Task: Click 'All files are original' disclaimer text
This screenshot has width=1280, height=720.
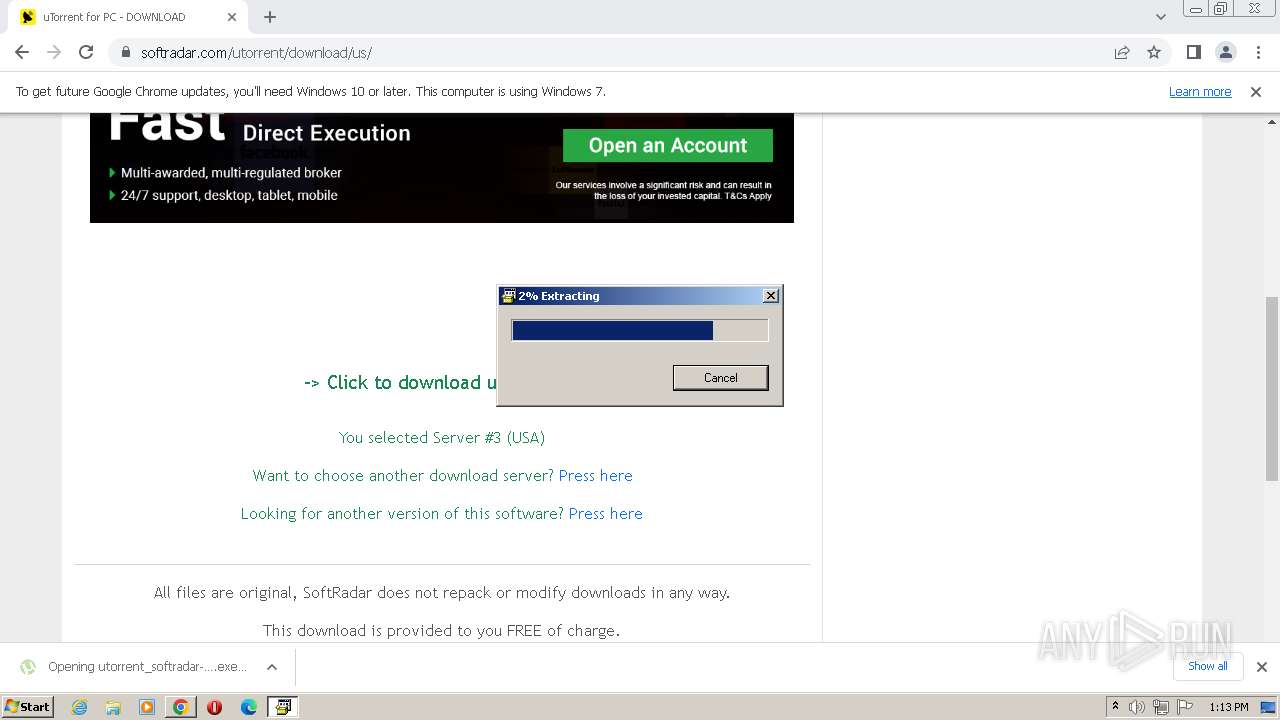Action: [441, 592]
